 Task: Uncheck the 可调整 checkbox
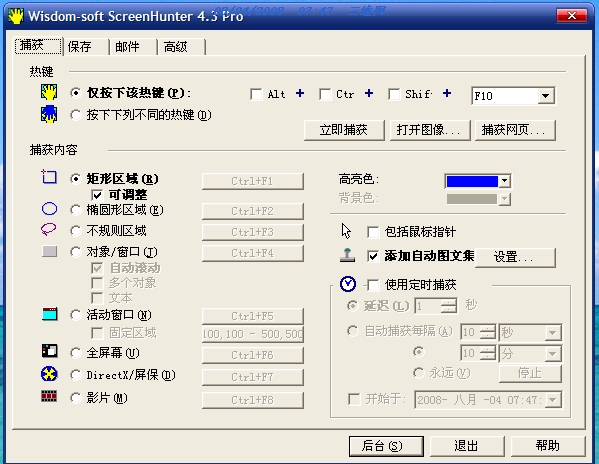[97, 195]
